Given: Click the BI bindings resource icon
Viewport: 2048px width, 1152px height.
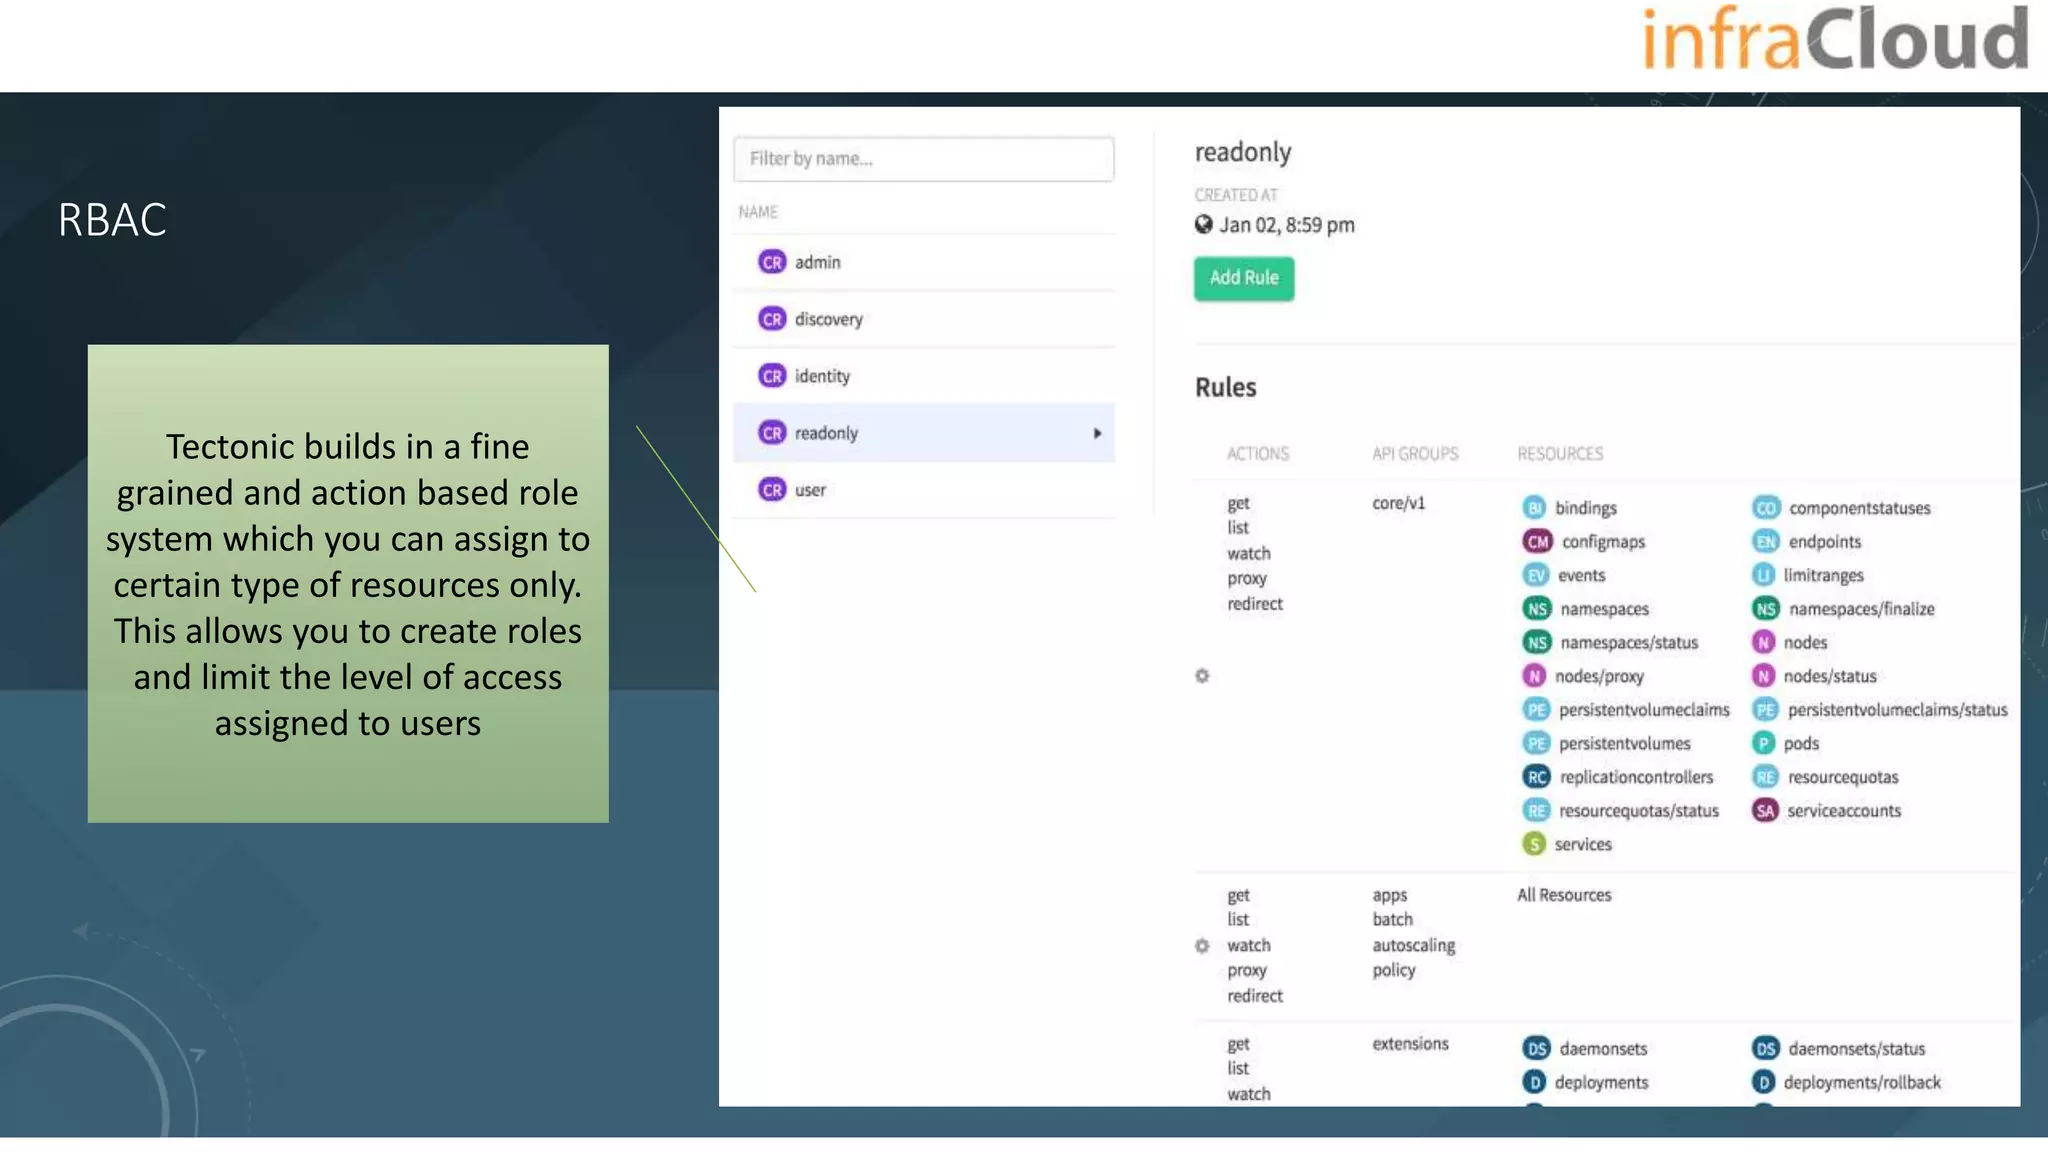Looking at the screenshot, I should [1535, 508].
